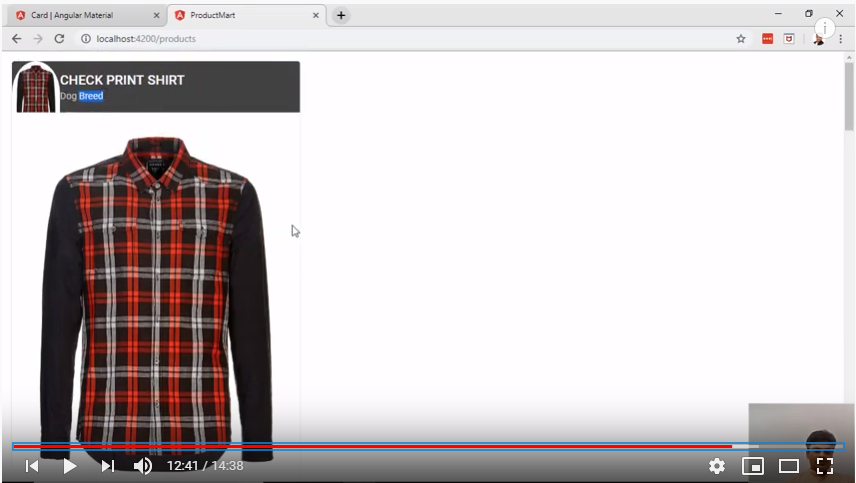Screen dimensions: 856x483
Task: Close the ProductMart tab
Action: click(x=316, y=15)
